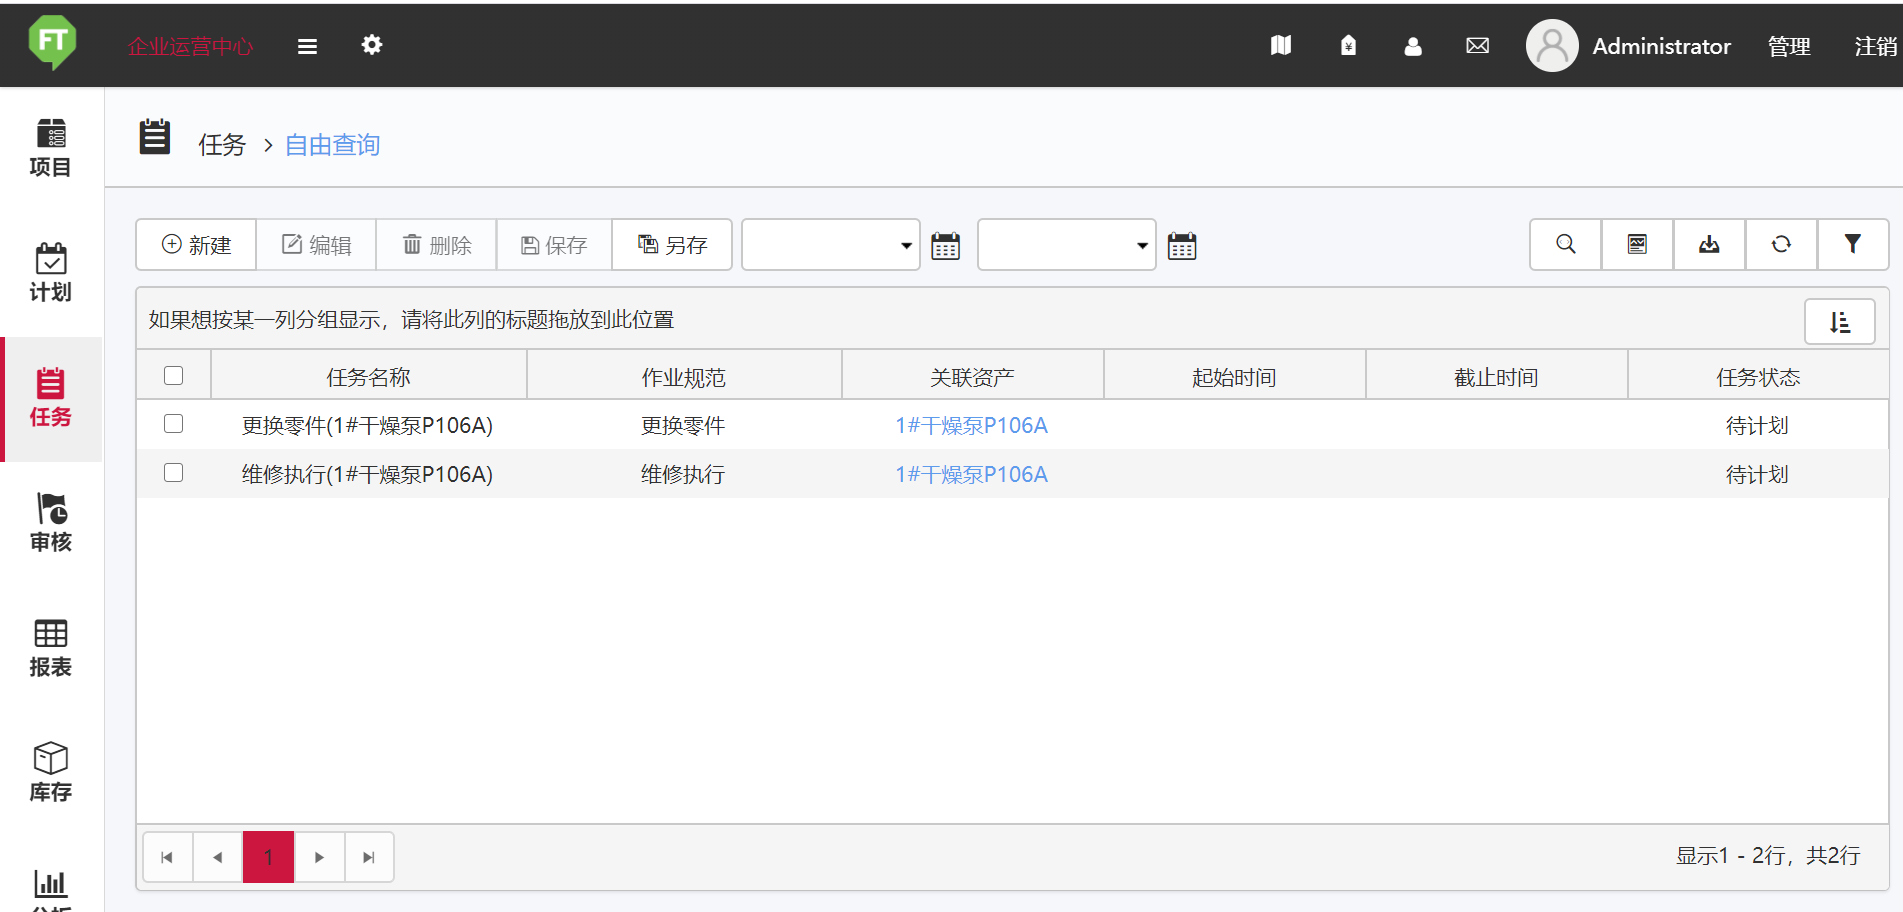Open asset link 1#干燥泵P106A in first row

971,426
